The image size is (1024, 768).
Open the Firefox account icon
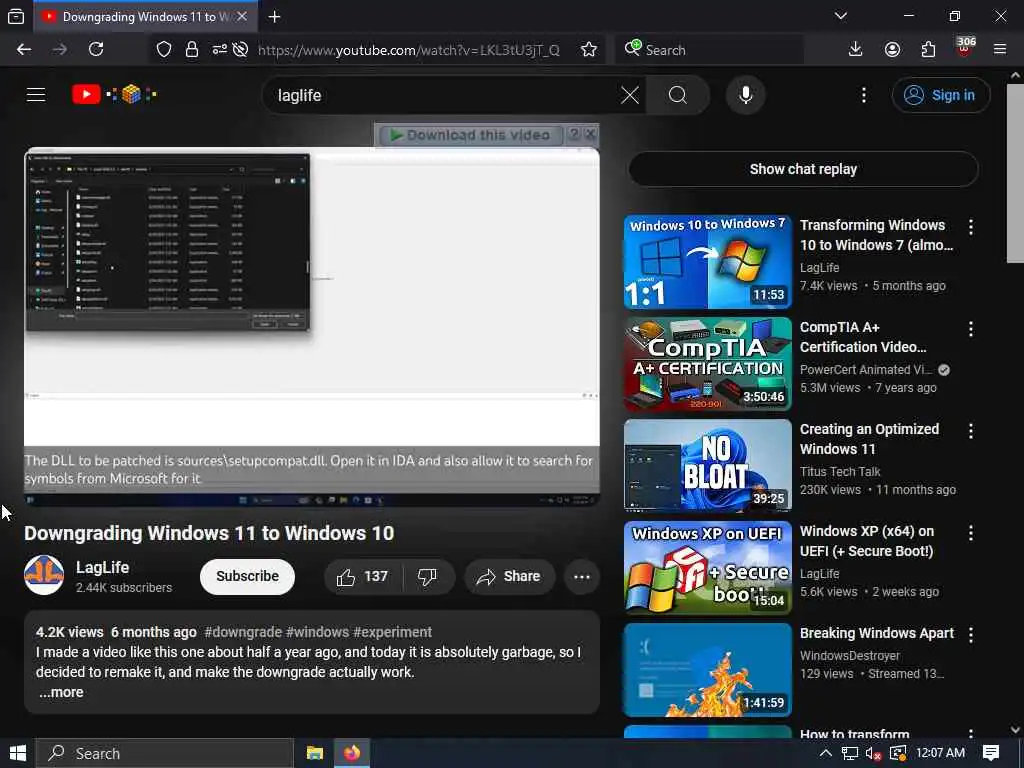tap(892, 50)
